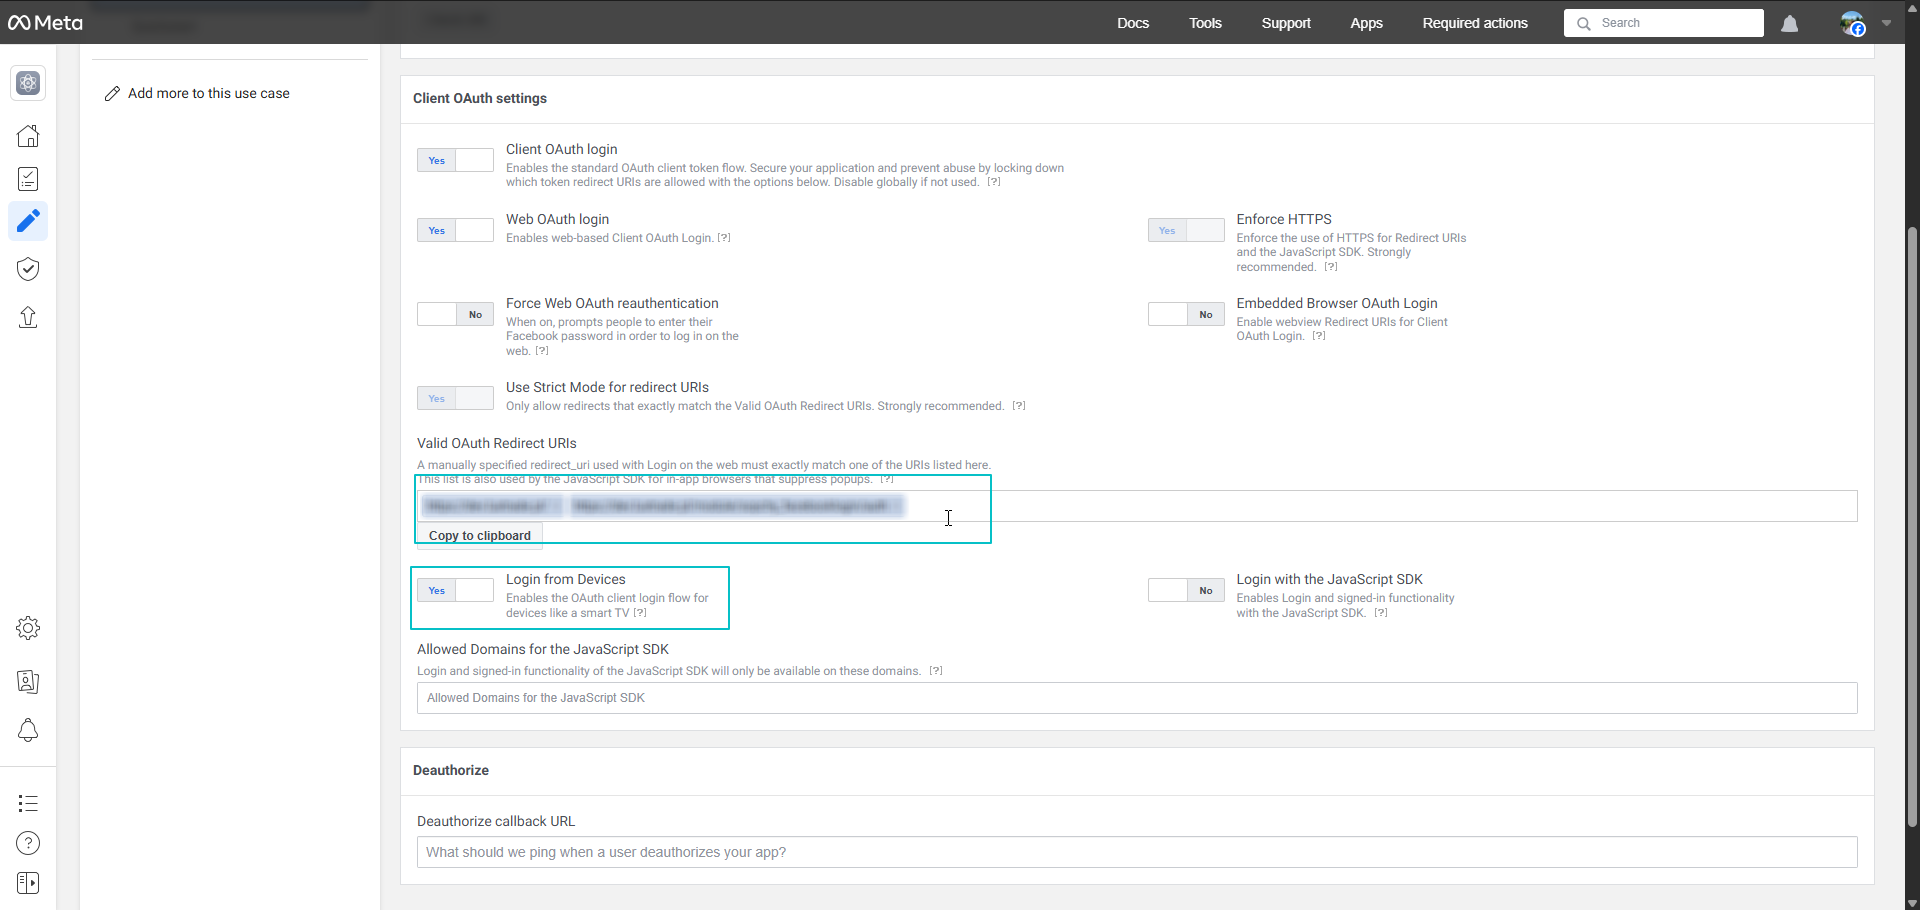Expand the profile account dropdown arrow
The height and width of the screenshot is (910, 1920).
pos(1886,23)
